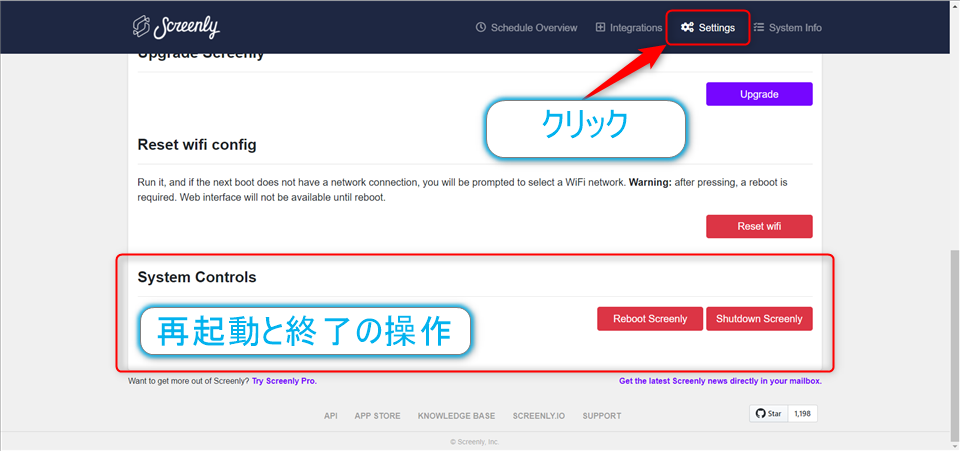The image size is (960, 451).
Task: Open the Screenly news mailbox link
Action: [720, 381]
